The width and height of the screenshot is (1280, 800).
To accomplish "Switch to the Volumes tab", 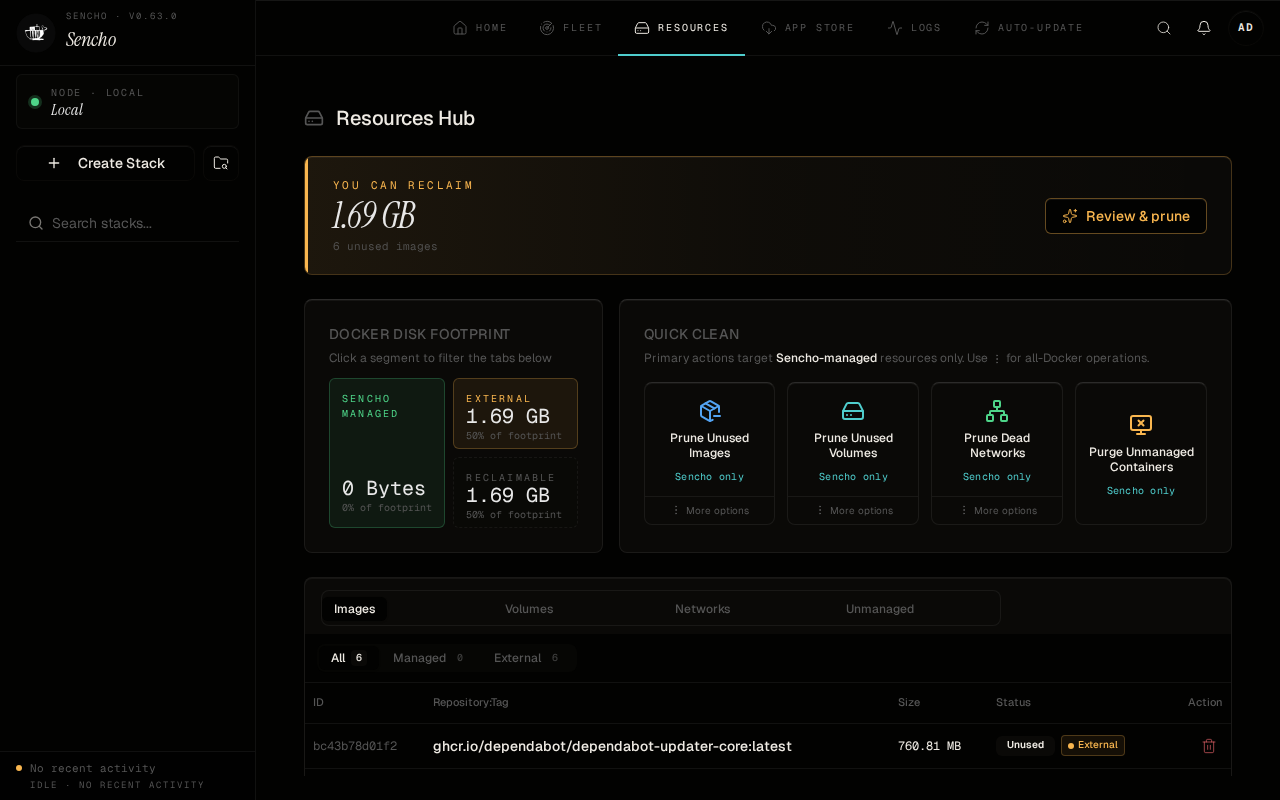I will tap(529, 609).
